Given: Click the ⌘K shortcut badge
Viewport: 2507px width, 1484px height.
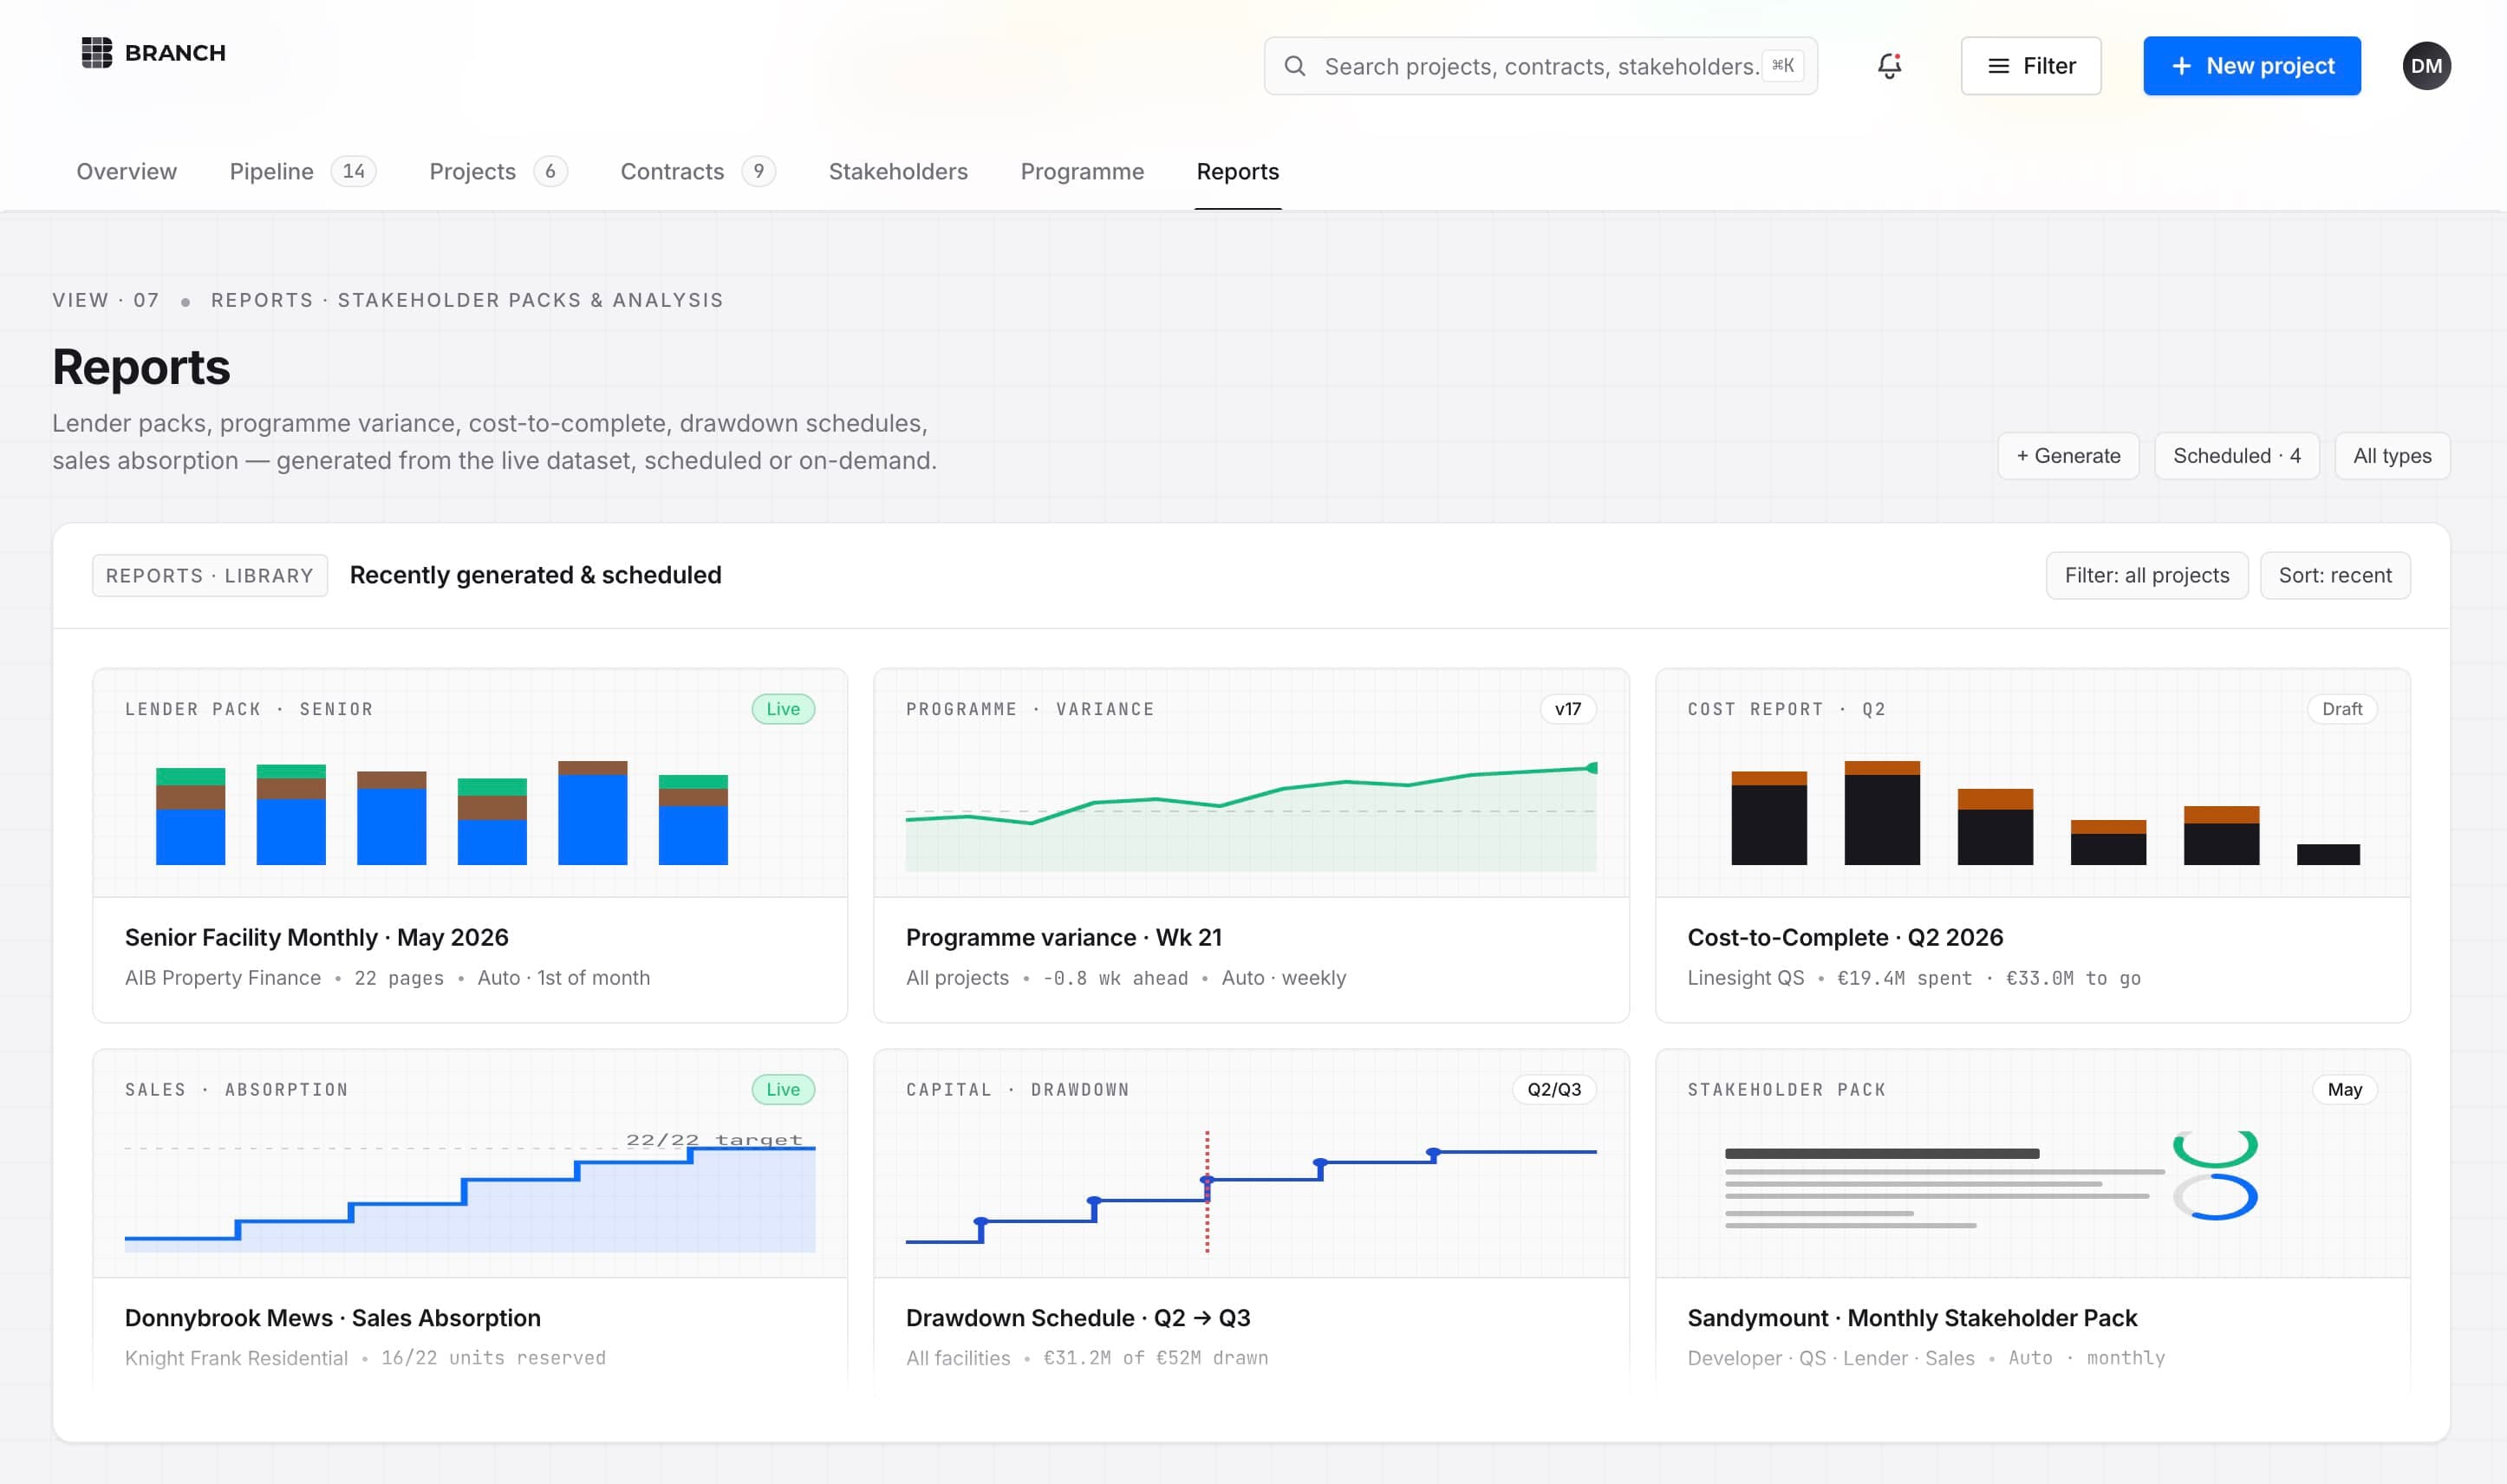Looking at the screenshot, I should pos(1783,66).
